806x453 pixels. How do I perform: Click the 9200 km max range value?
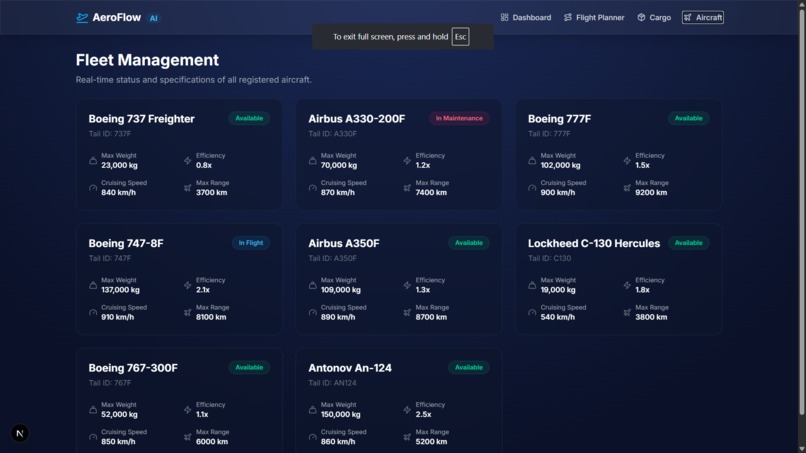point(651,193)
